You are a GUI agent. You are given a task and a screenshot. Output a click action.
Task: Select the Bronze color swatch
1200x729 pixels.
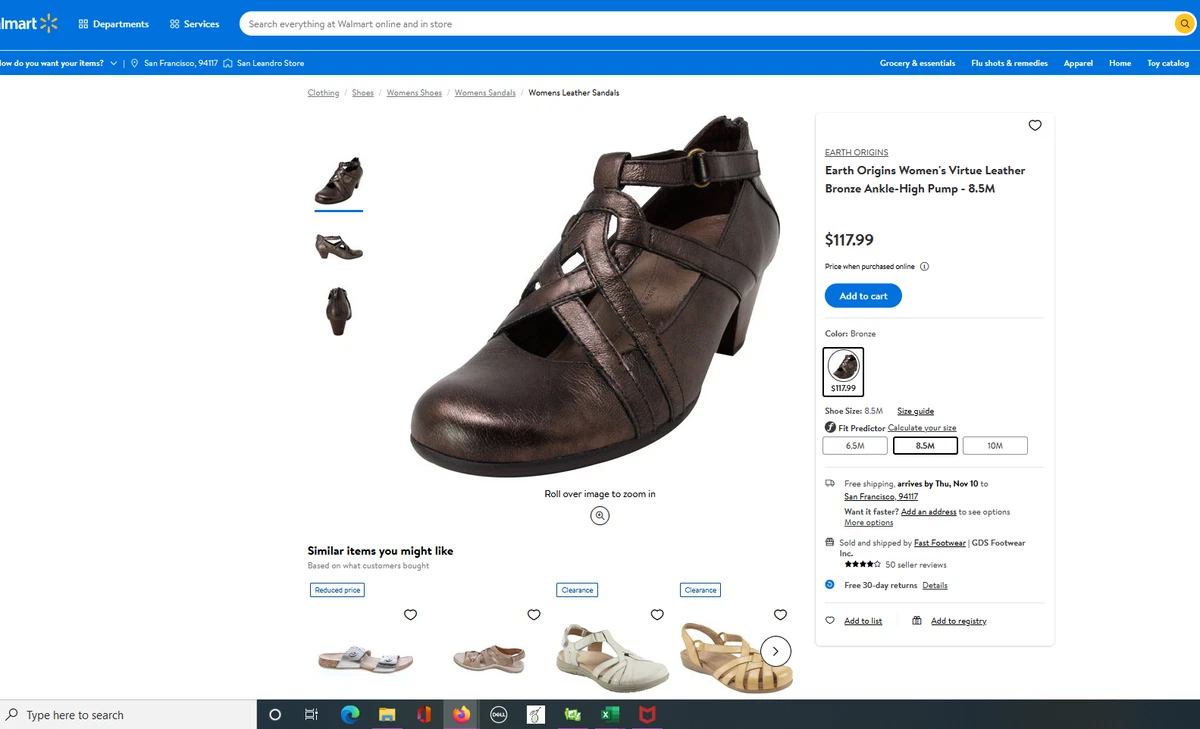pyautogui.click(x=843, y=371)
